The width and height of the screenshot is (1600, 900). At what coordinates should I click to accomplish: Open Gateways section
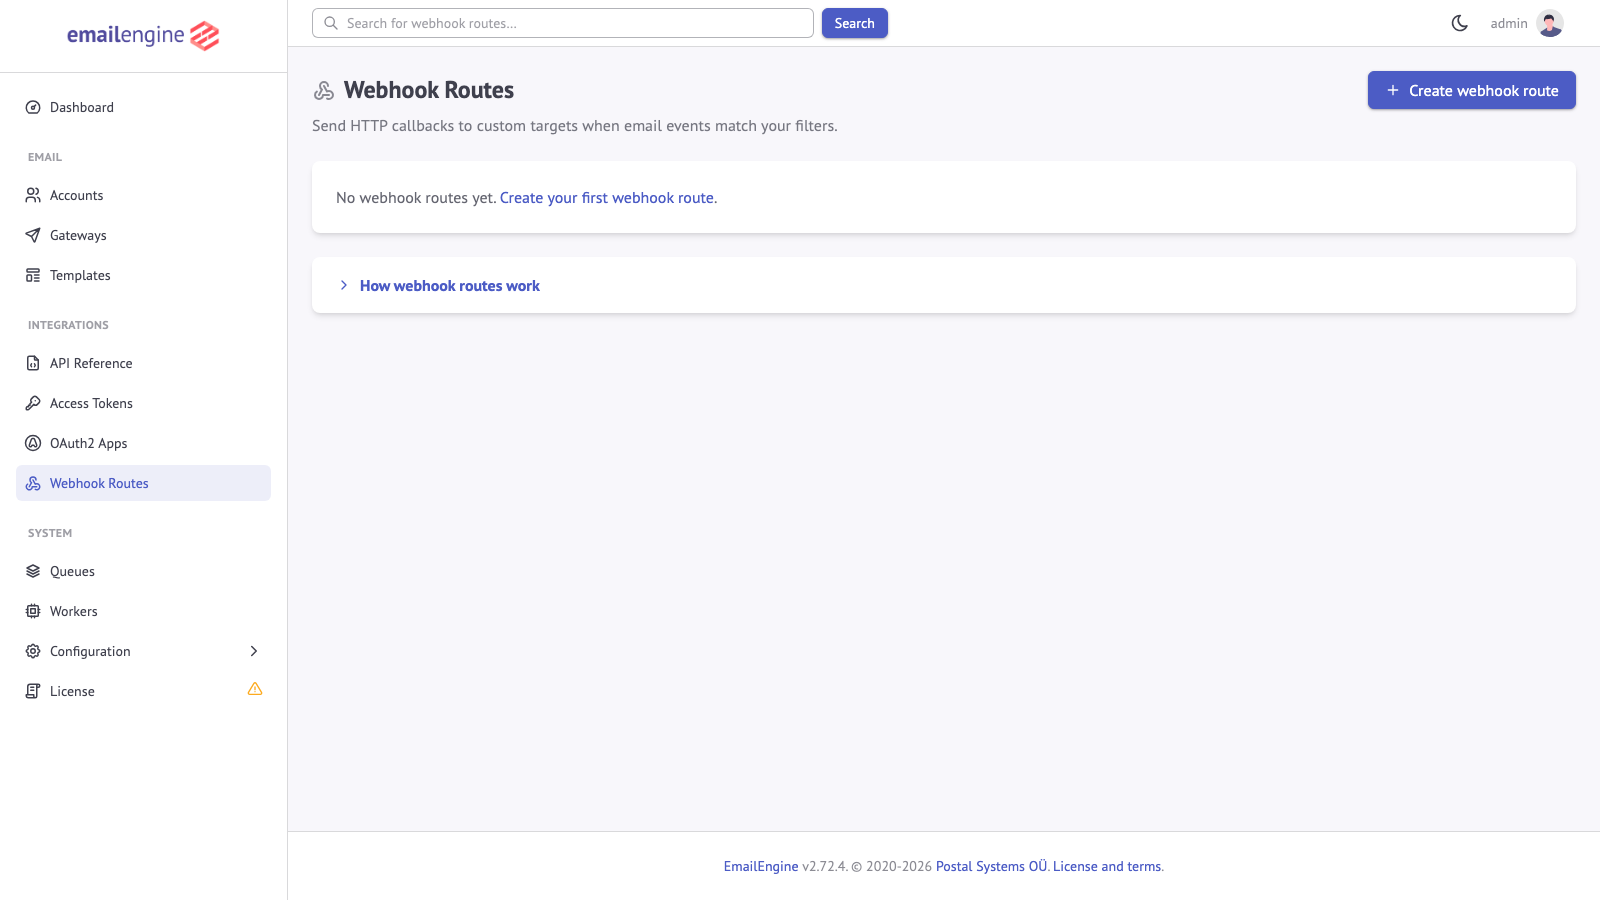(x=143, y=235)
